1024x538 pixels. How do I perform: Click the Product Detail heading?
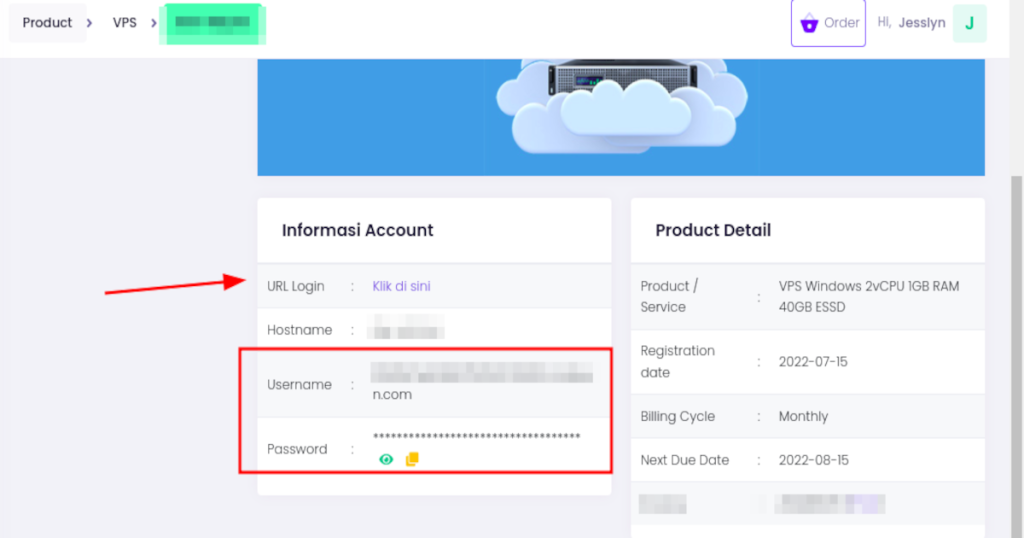pyautogui.click(x=713, y=230)
